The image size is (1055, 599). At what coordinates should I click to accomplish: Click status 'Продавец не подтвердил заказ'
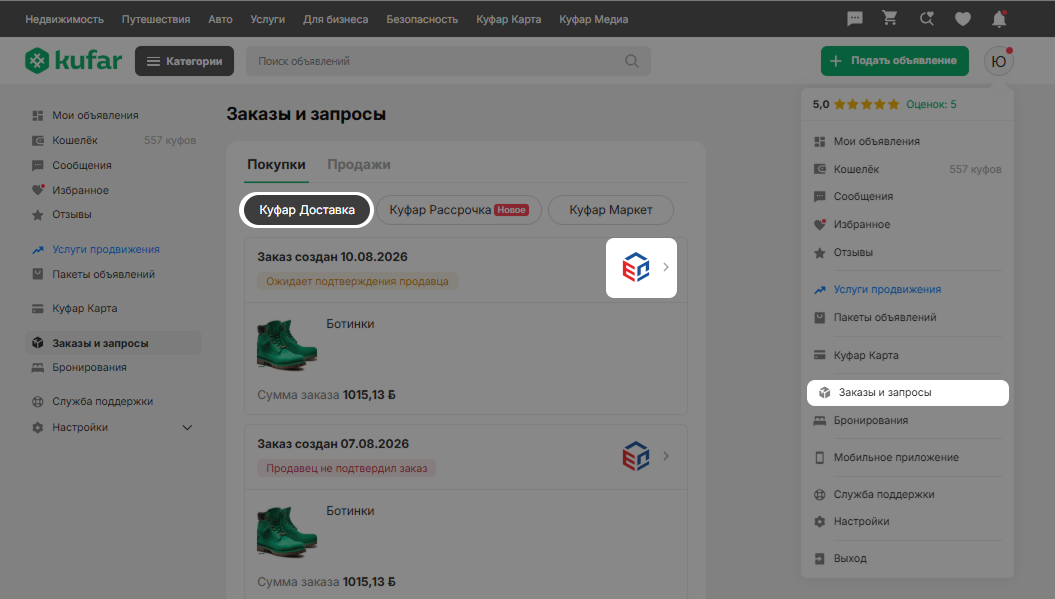(347, 468)
